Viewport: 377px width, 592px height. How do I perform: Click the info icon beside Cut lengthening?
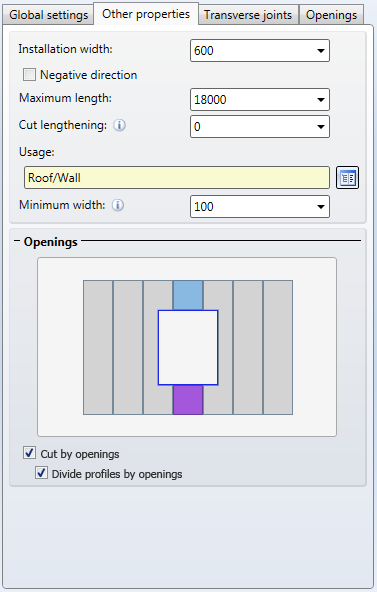click(x=119, y=125)
